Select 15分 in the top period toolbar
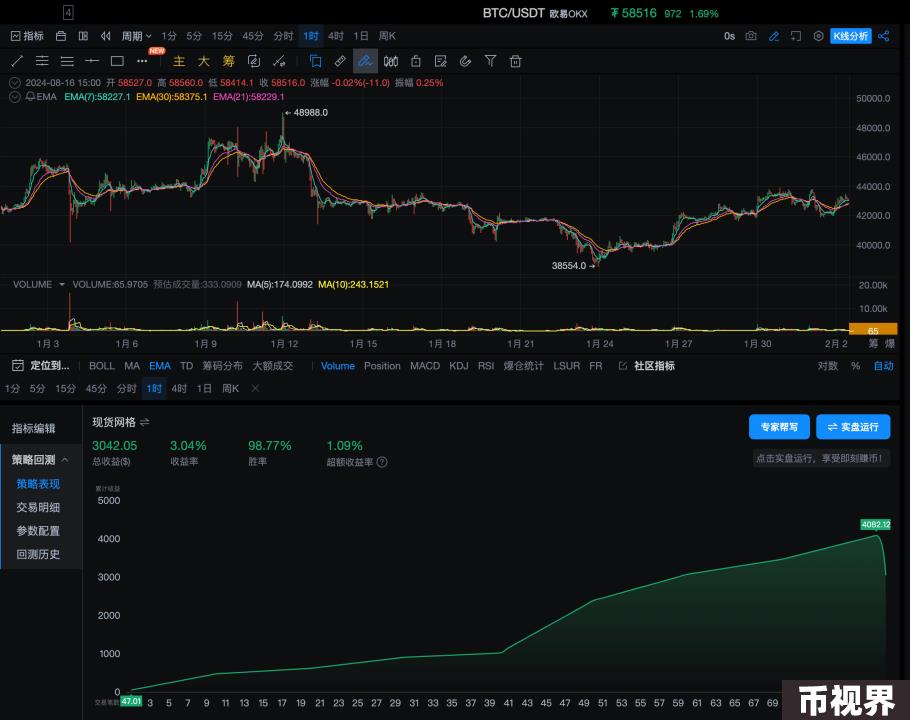The image size is (910, 720). click(x=222, y=36)
